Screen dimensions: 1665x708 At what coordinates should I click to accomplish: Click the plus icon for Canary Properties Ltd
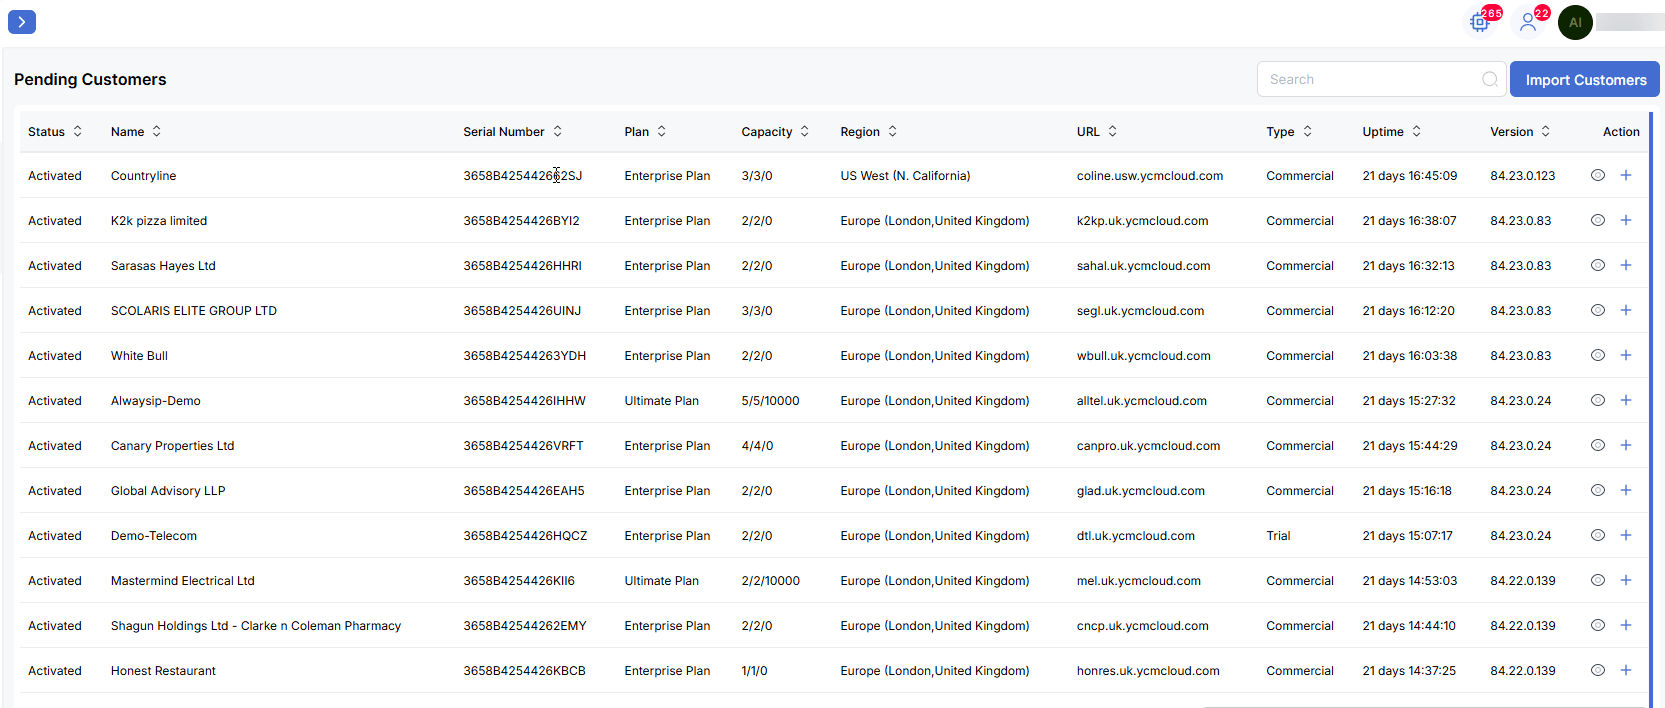1626,445
